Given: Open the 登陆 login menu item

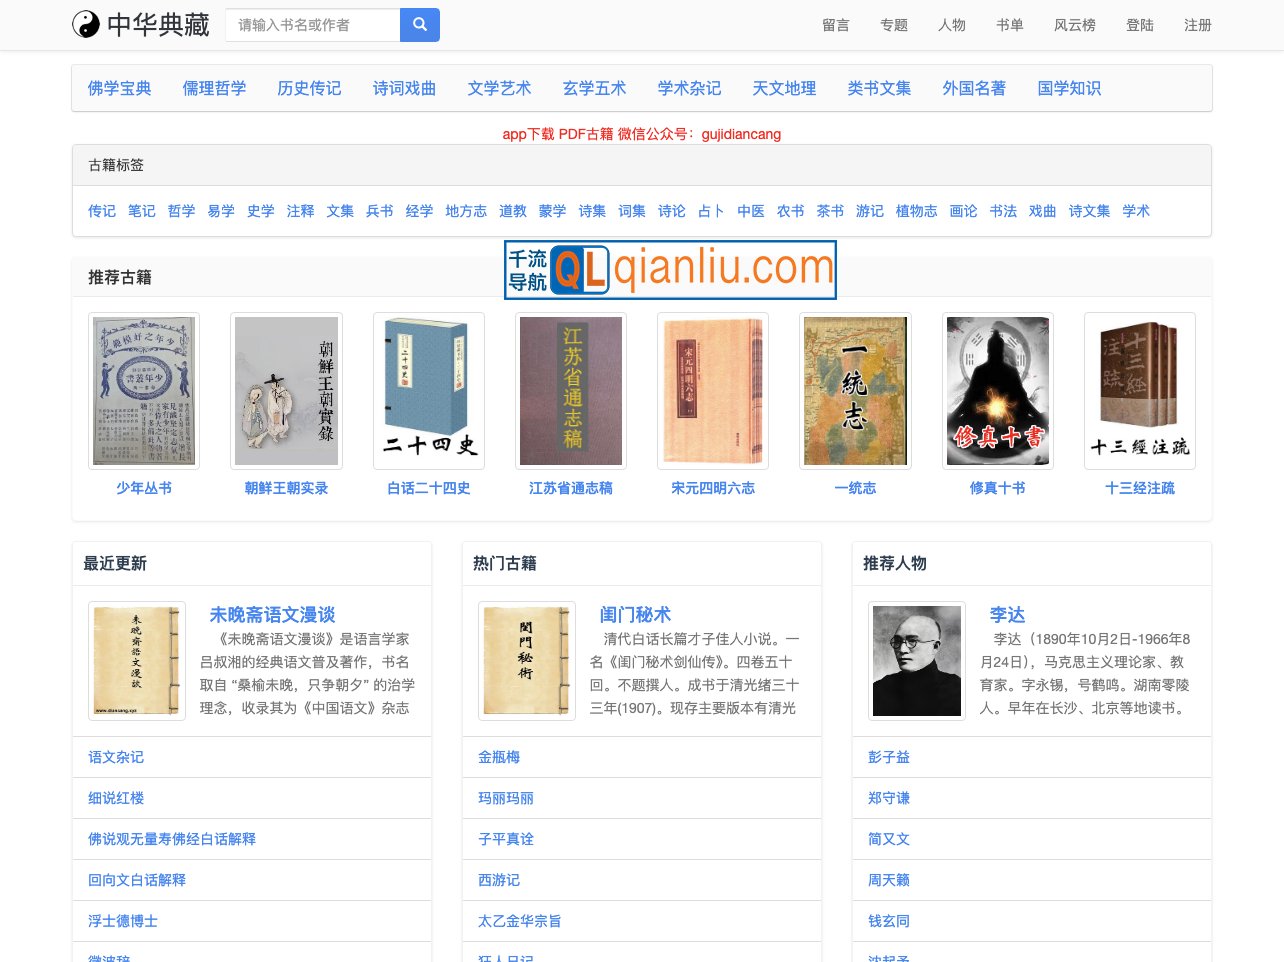Looking at the screenshot, I should point(1139,25).
